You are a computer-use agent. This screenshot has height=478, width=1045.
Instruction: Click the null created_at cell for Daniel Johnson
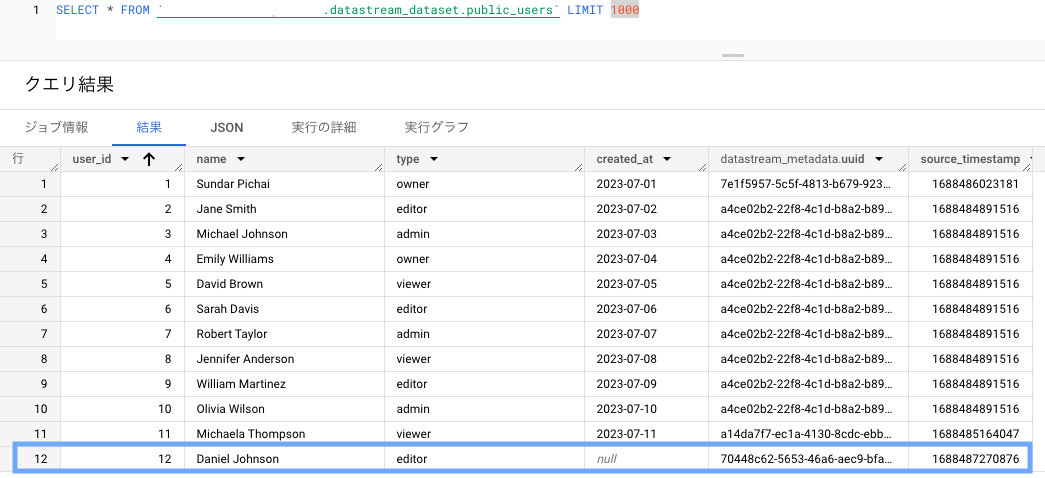coord(646,459)
